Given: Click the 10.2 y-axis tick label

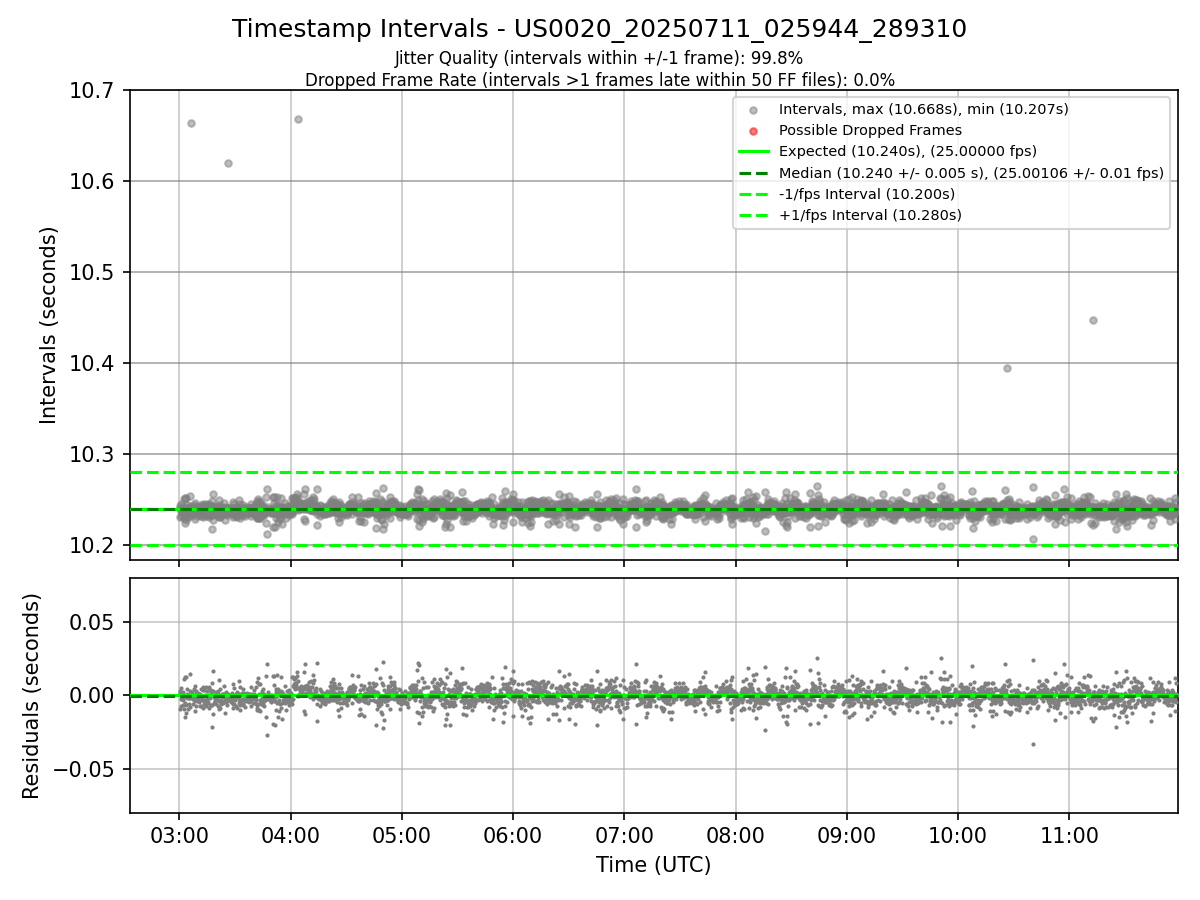Looking at the screenshot, I should [91, 546].
